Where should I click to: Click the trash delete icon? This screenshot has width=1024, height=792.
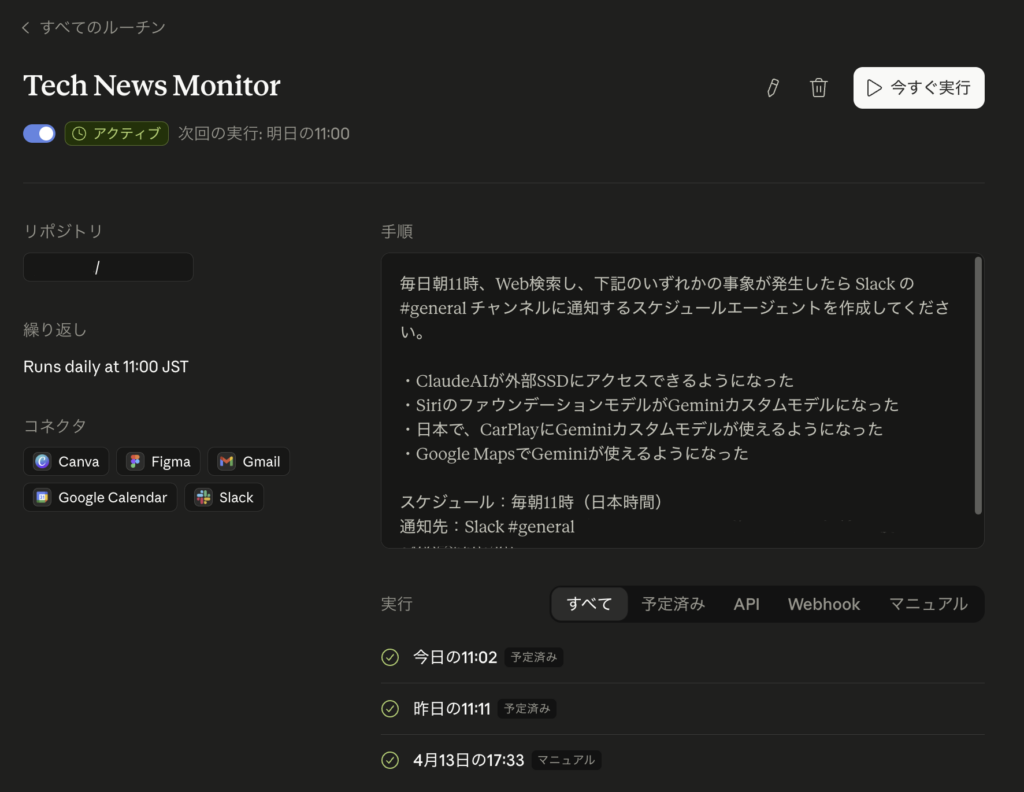(818, 88)
